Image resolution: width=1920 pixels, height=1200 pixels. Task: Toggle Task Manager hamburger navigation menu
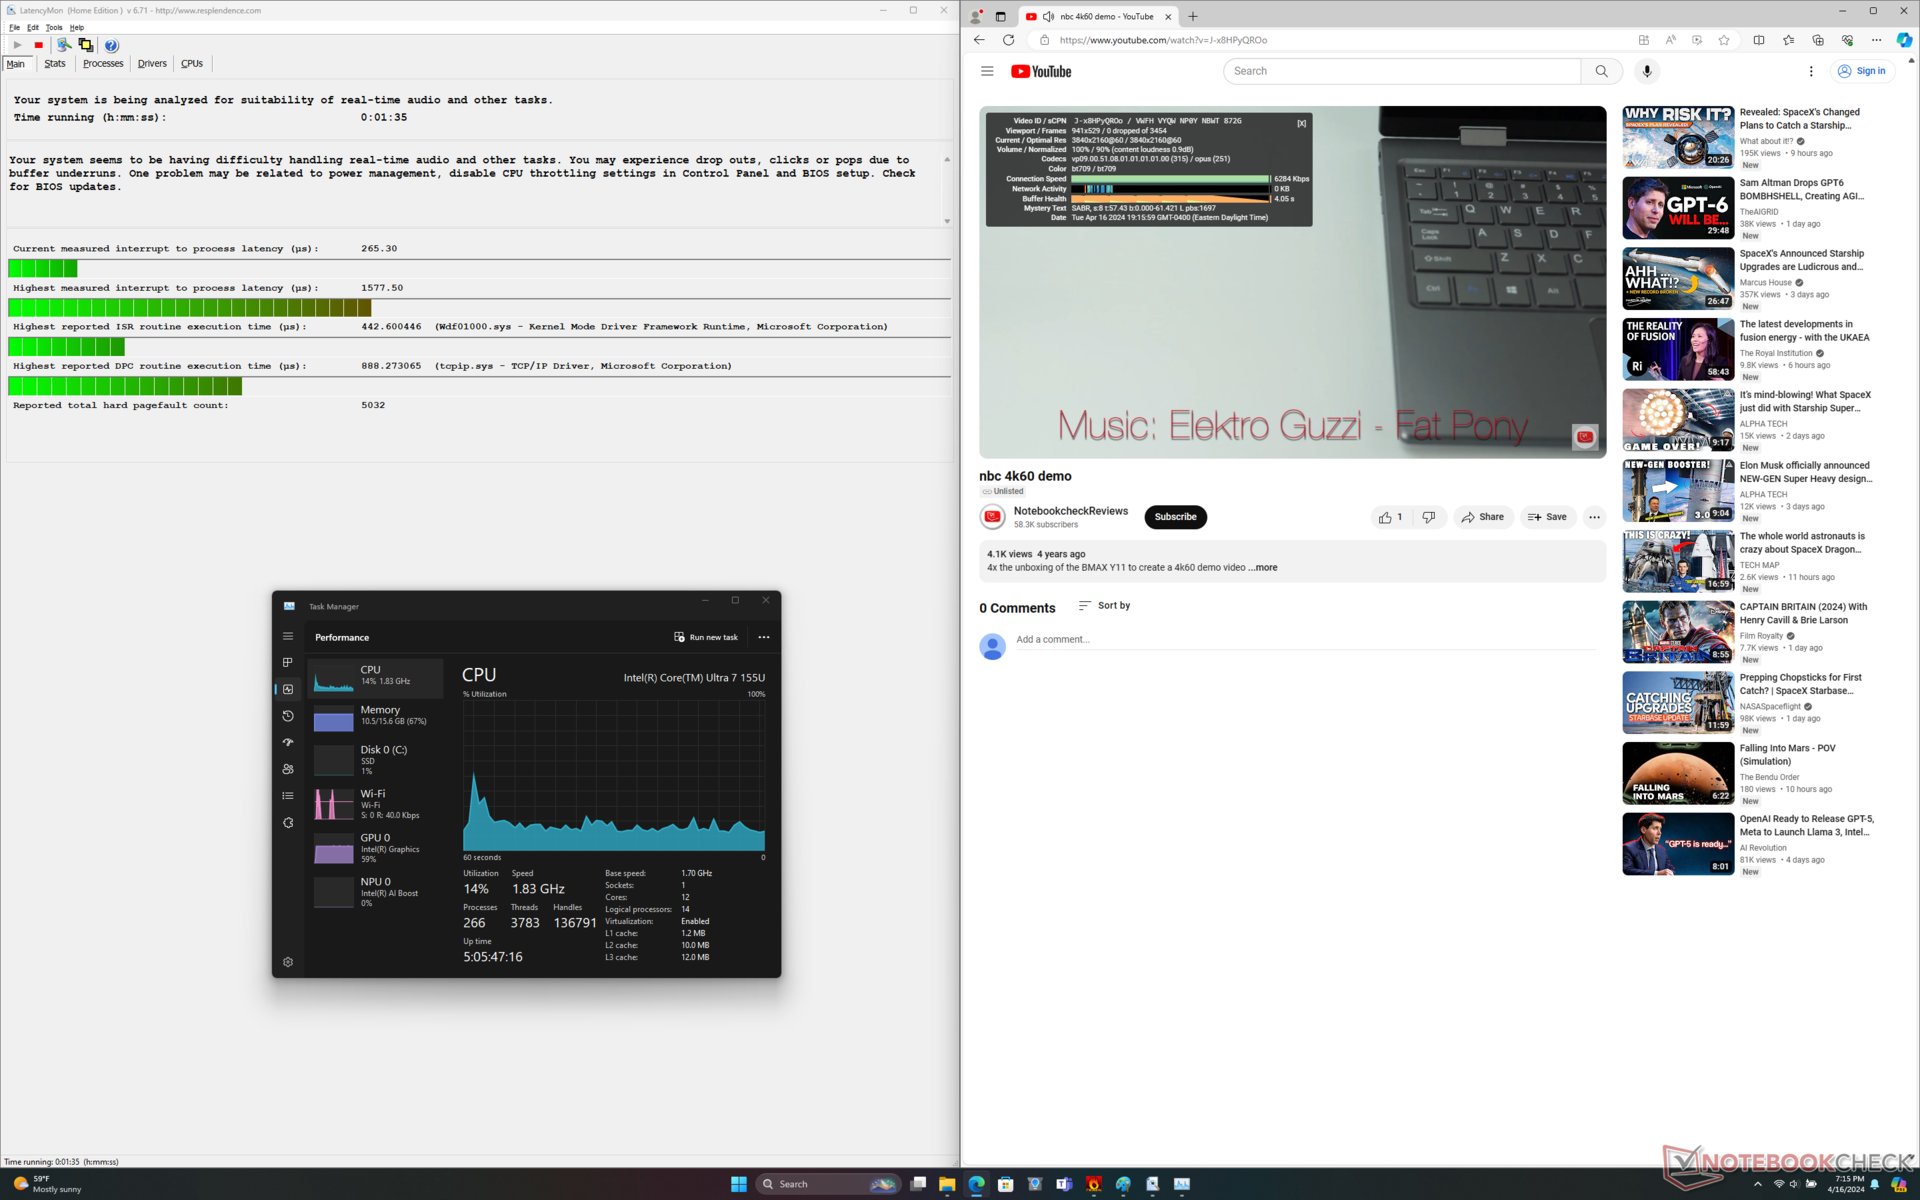(288, 637)
